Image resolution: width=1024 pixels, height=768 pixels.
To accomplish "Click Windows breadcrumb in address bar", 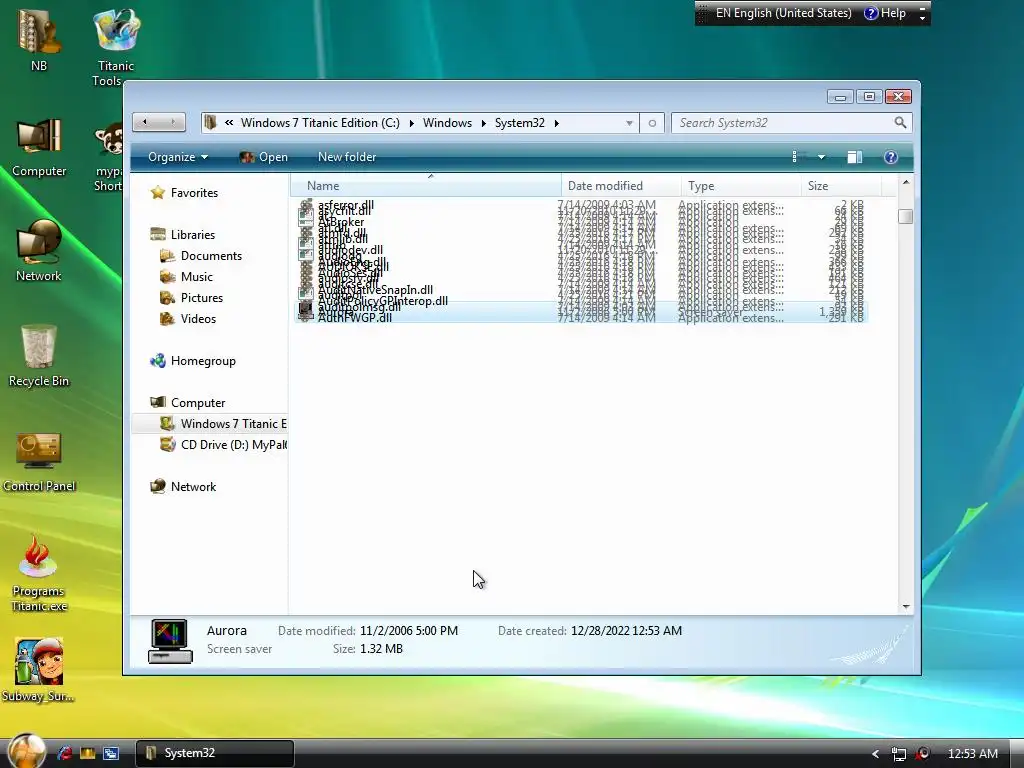I will (x=447, y=123).
